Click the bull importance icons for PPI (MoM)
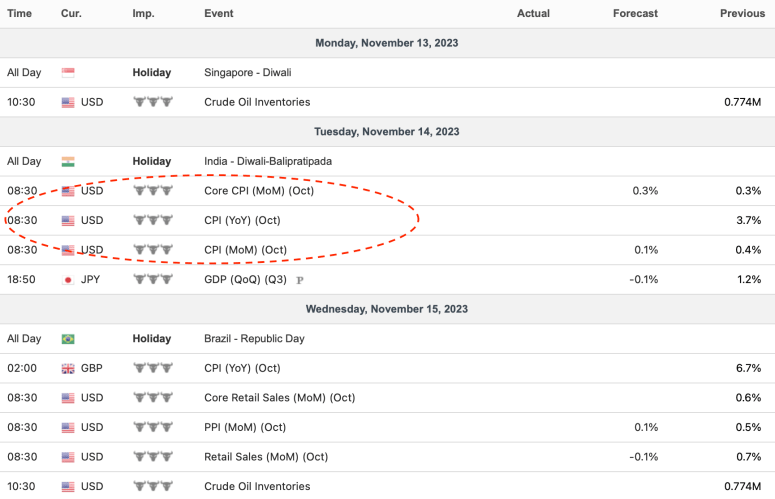The width and height of the screenshot is (775, 499). click(153, 428)
